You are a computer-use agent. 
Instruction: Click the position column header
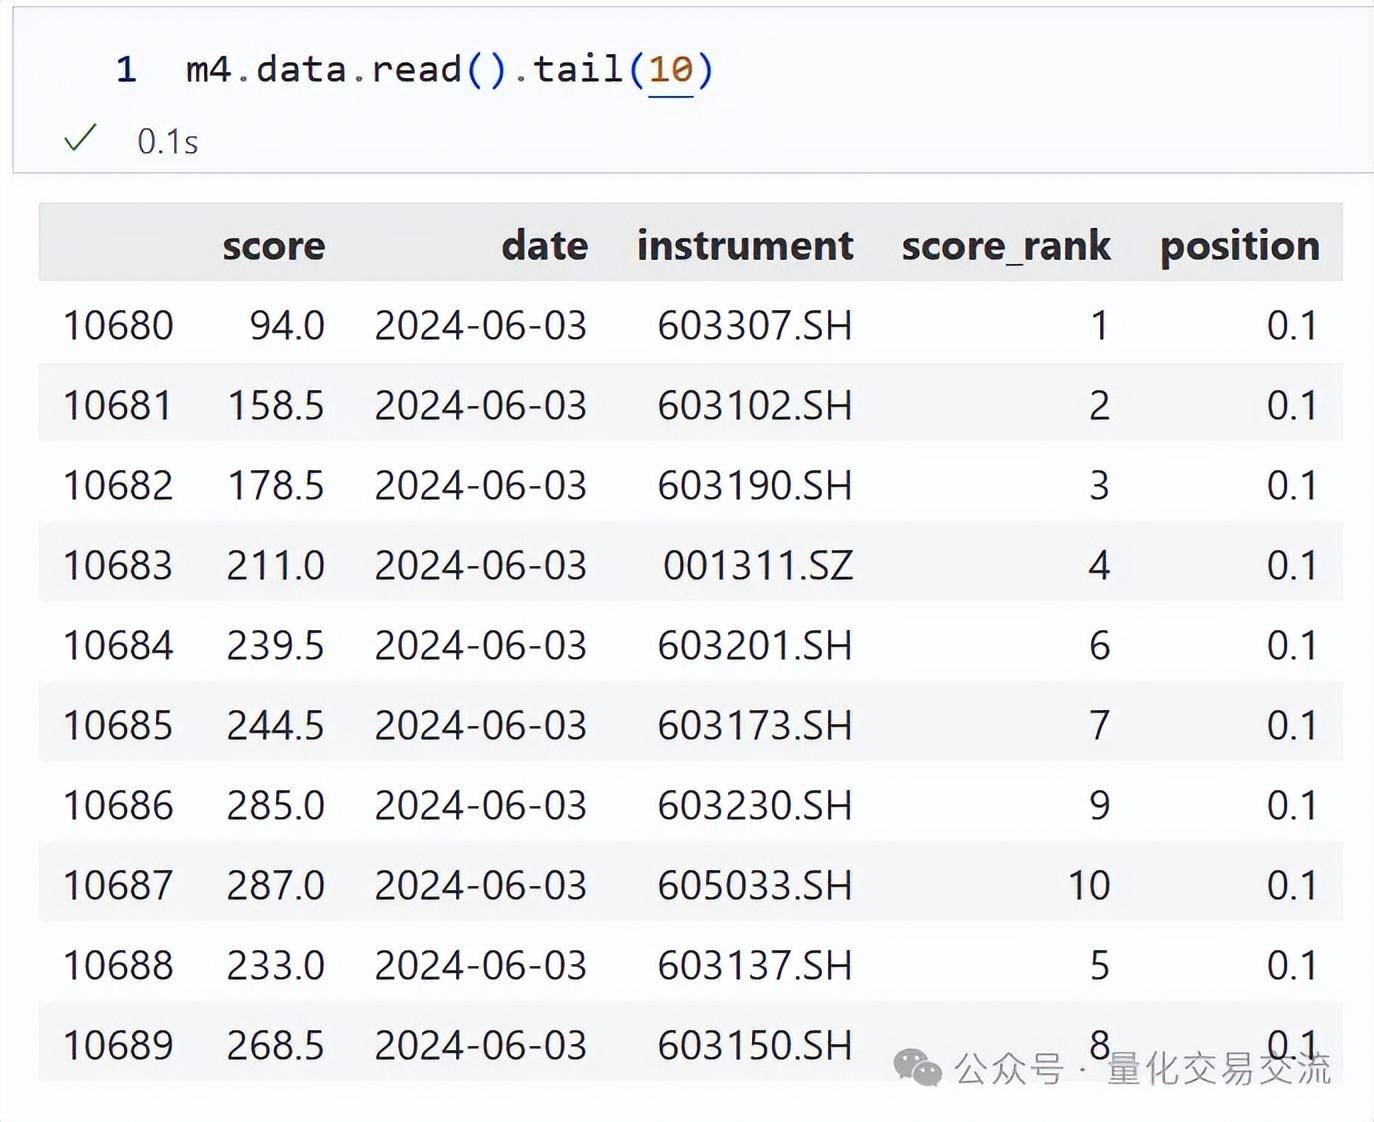1240,245
